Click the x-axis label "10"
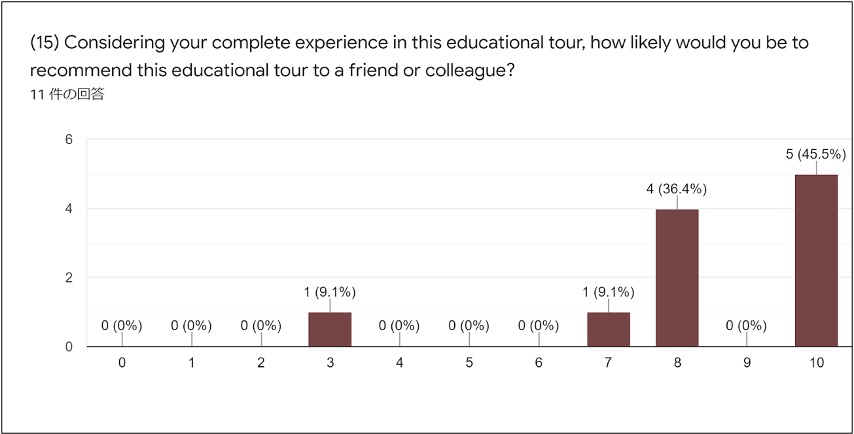Image resolution: width=854 pixels, height=434 pixels. 816,363
